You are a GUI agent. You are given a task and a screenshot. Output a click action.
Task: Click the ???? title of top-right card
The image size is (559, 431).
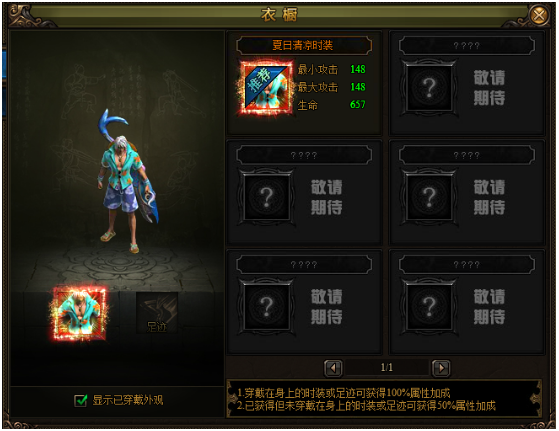coord(467,46)
